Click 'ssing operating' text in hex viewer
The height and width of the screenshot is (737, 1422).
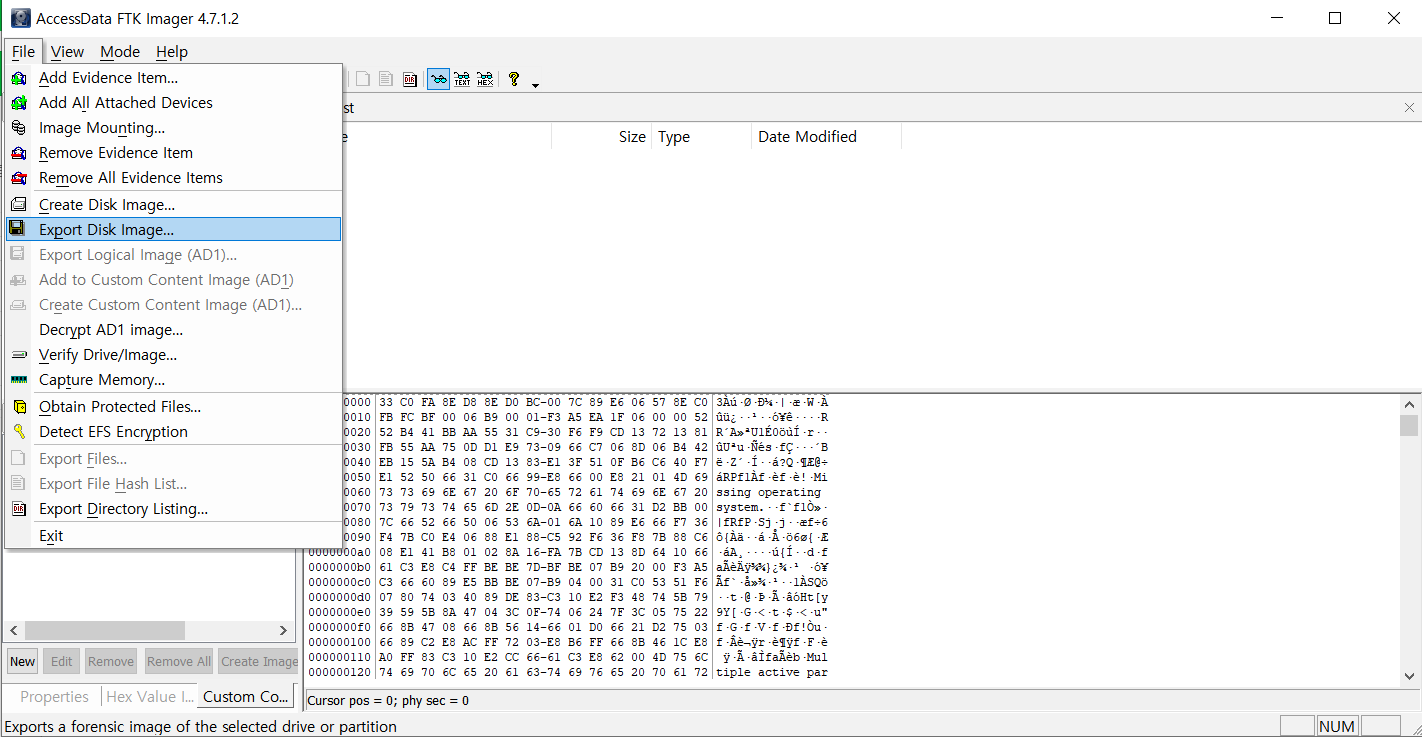pos(768,492)
